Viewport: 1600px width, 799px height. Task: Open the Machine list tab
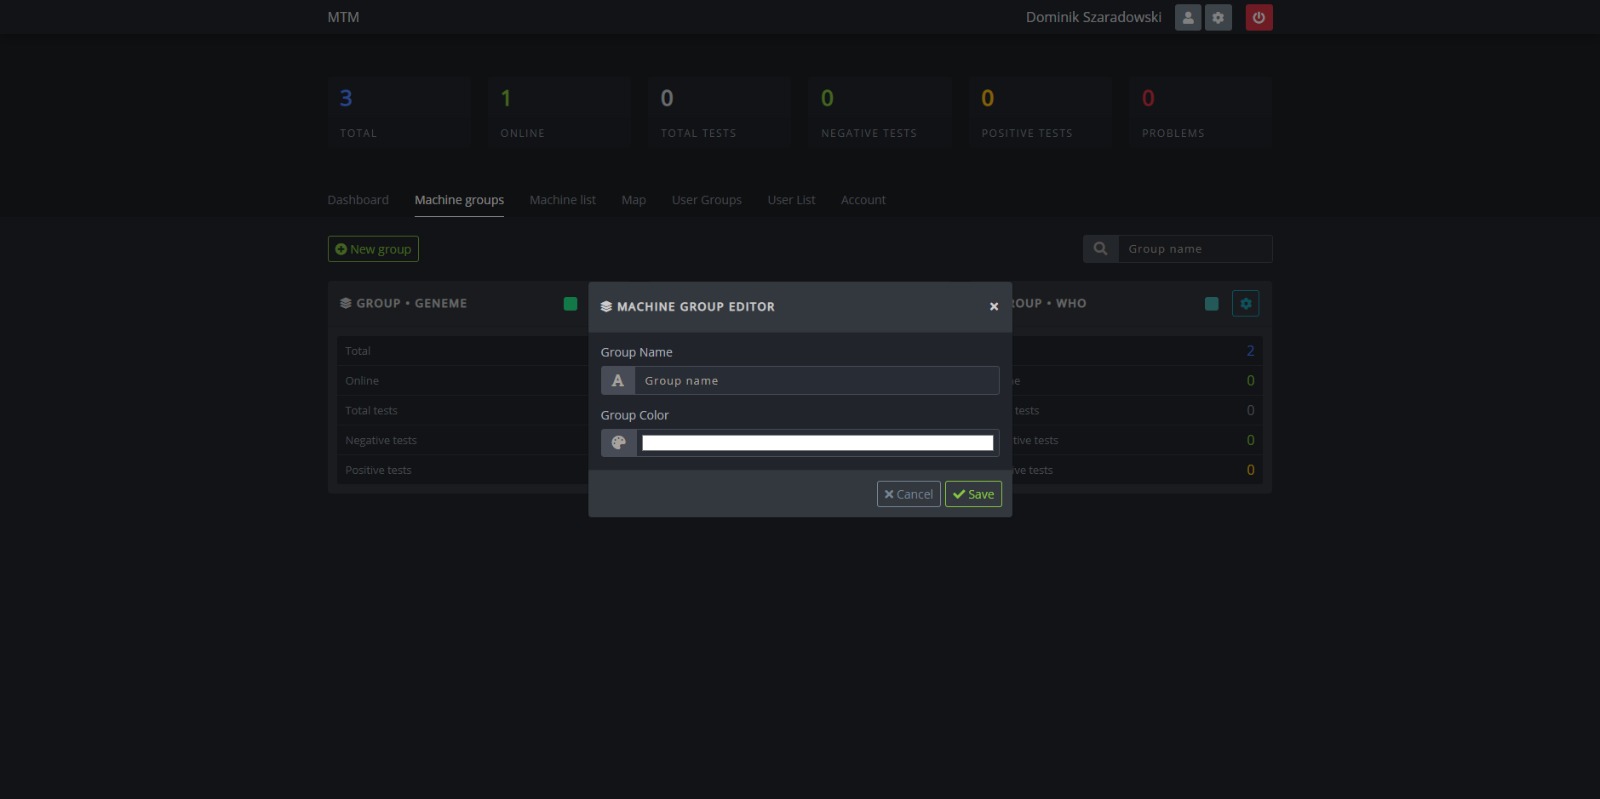point(562,200)
